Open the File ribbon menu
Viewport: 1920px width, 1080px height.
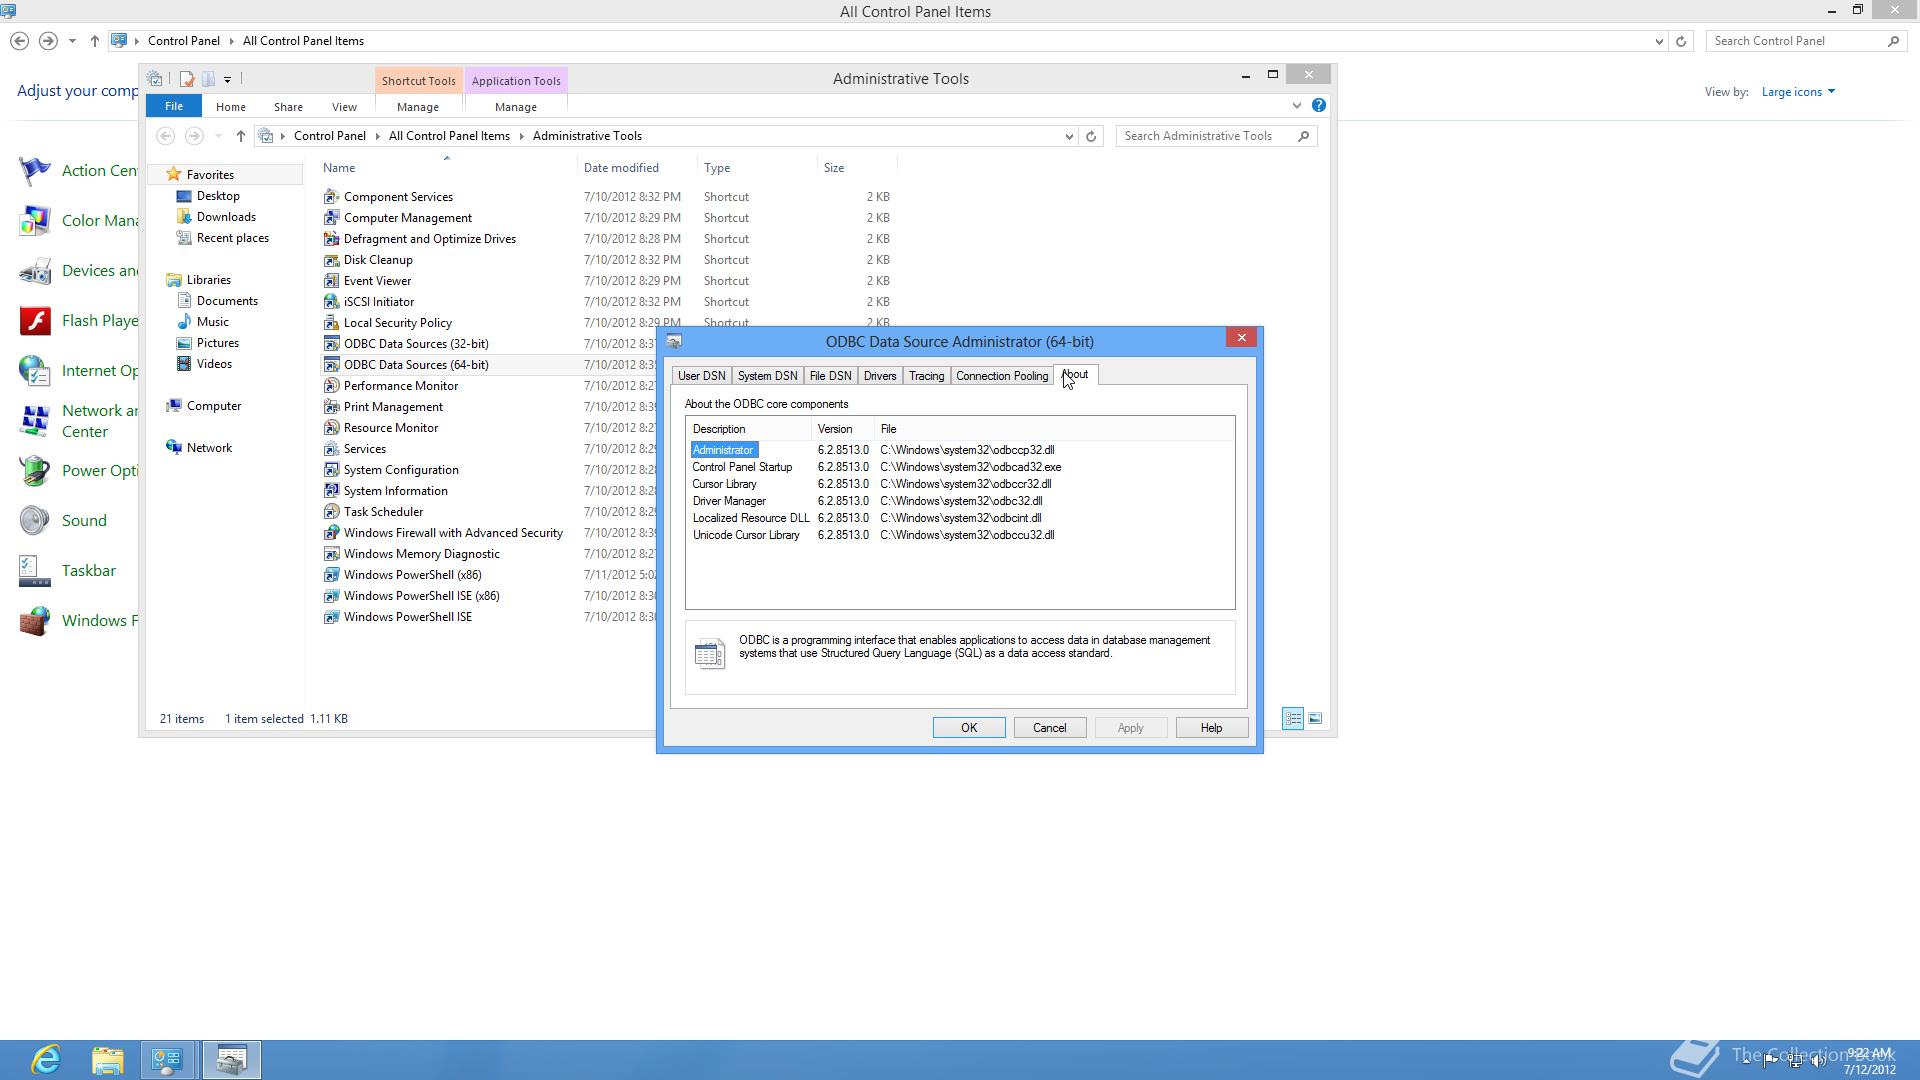pos(174,106)
